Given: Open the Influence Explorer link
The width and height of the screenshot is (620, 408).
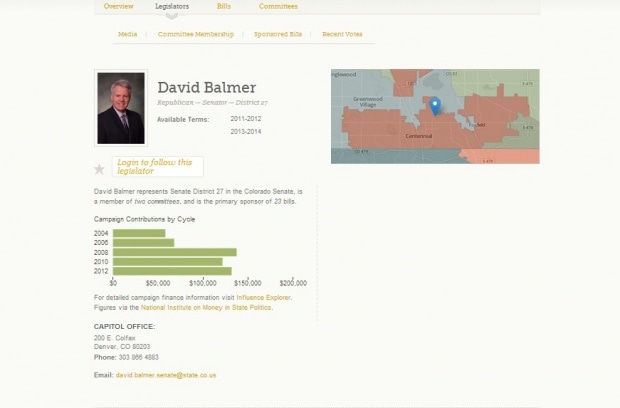Looking at the screenshot, I should [265, 297].
